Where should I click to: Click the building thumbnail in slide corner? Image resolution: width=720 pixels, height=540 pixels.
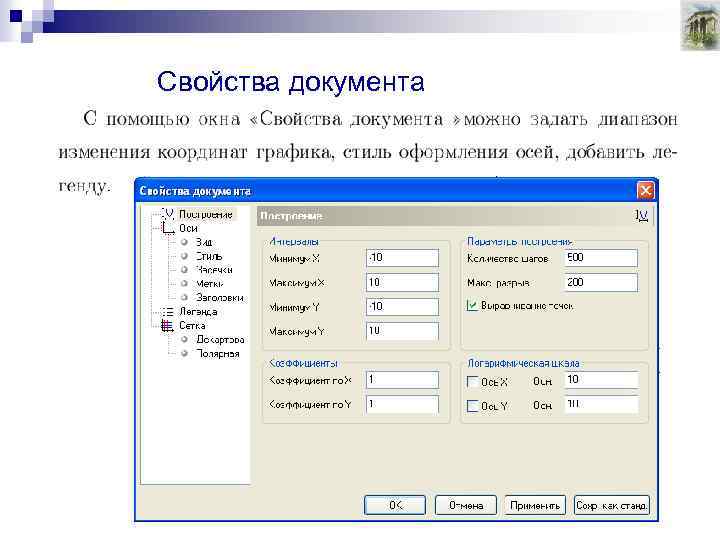[700, 25]
